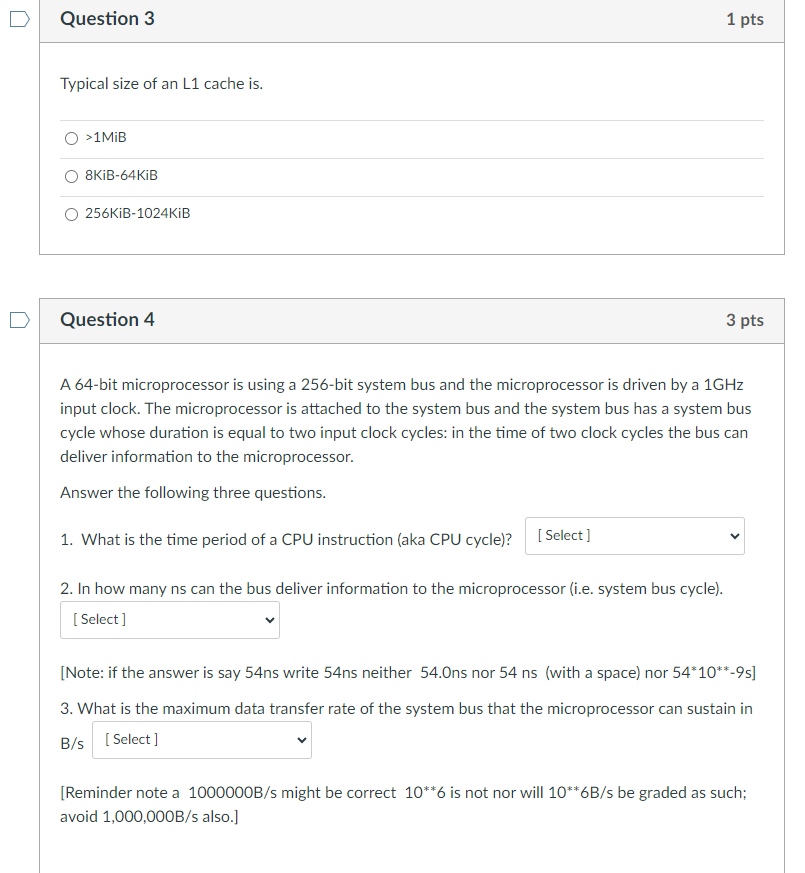Viewport: 805px width, 873px height.
Task: Open the data transfer rate Select dropdown
Action: [x=201, y=740]
